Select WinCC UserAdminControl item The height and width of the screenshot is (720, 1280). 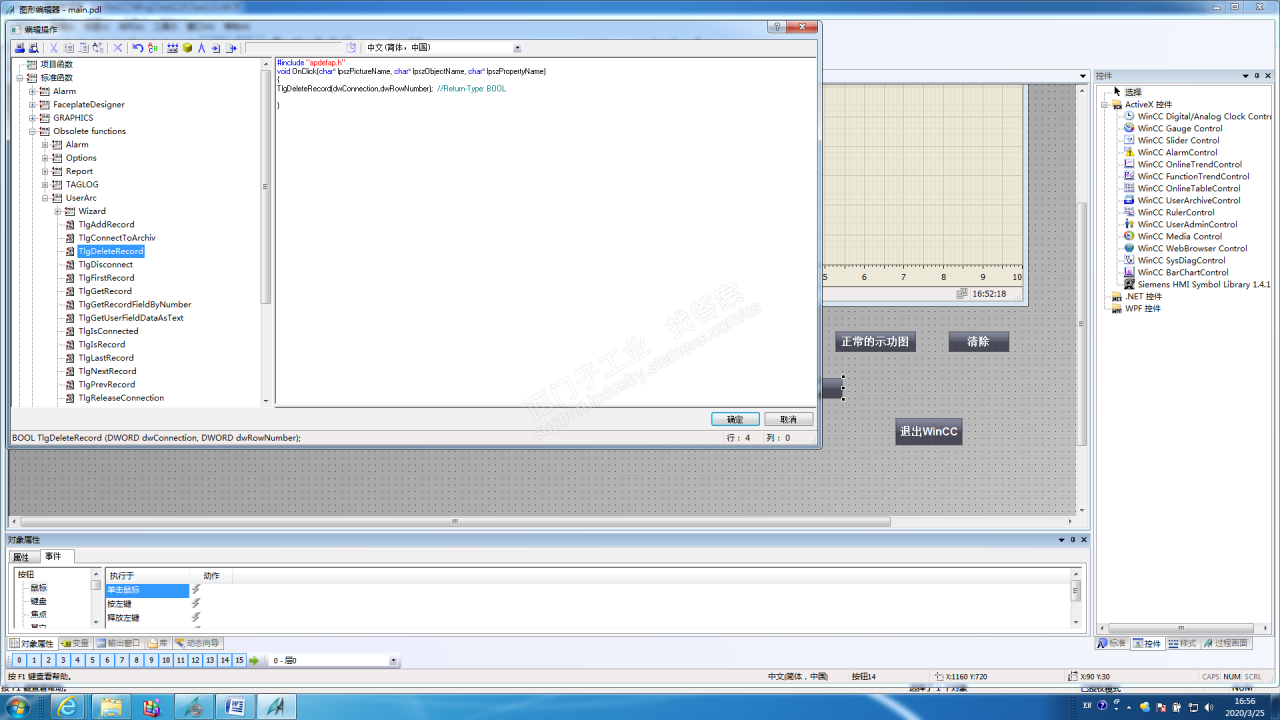(x=1187, y=224)
